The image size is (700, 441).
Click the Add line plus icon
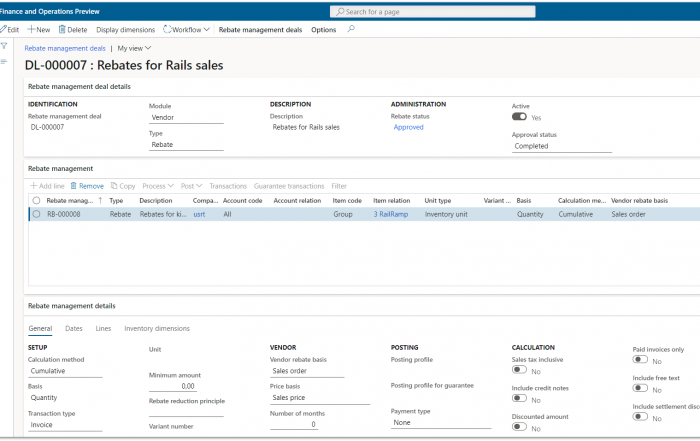(x=33, y=186)
